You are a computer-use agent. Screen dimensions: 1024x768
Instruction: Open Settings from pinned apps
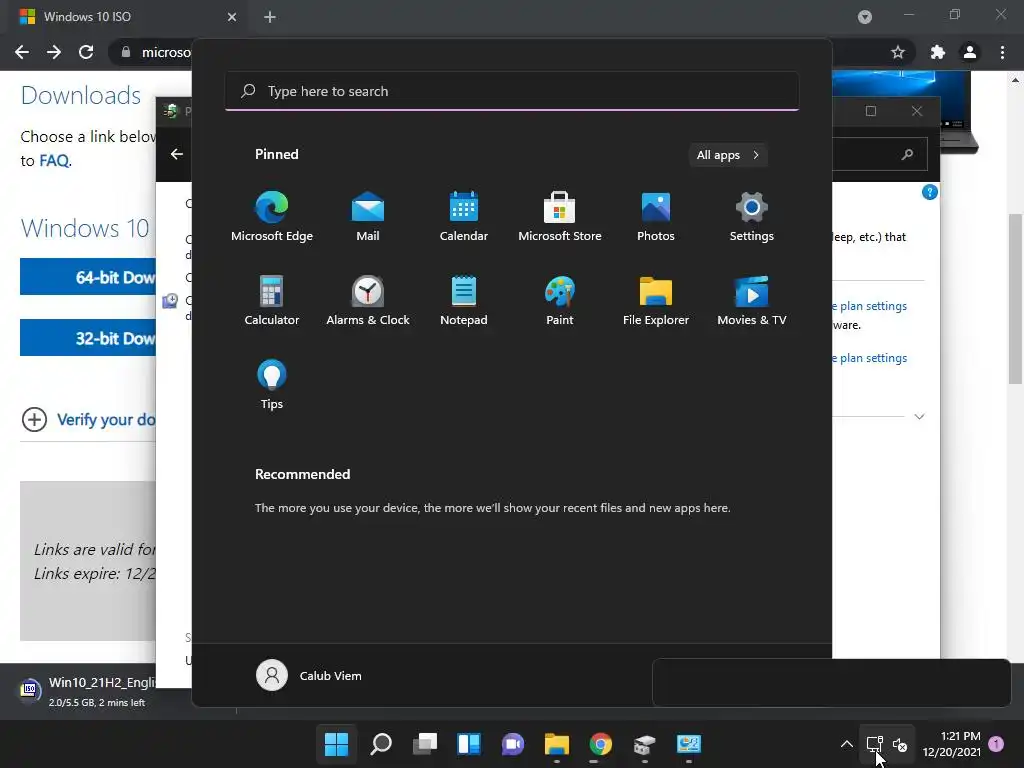[752, 216]
